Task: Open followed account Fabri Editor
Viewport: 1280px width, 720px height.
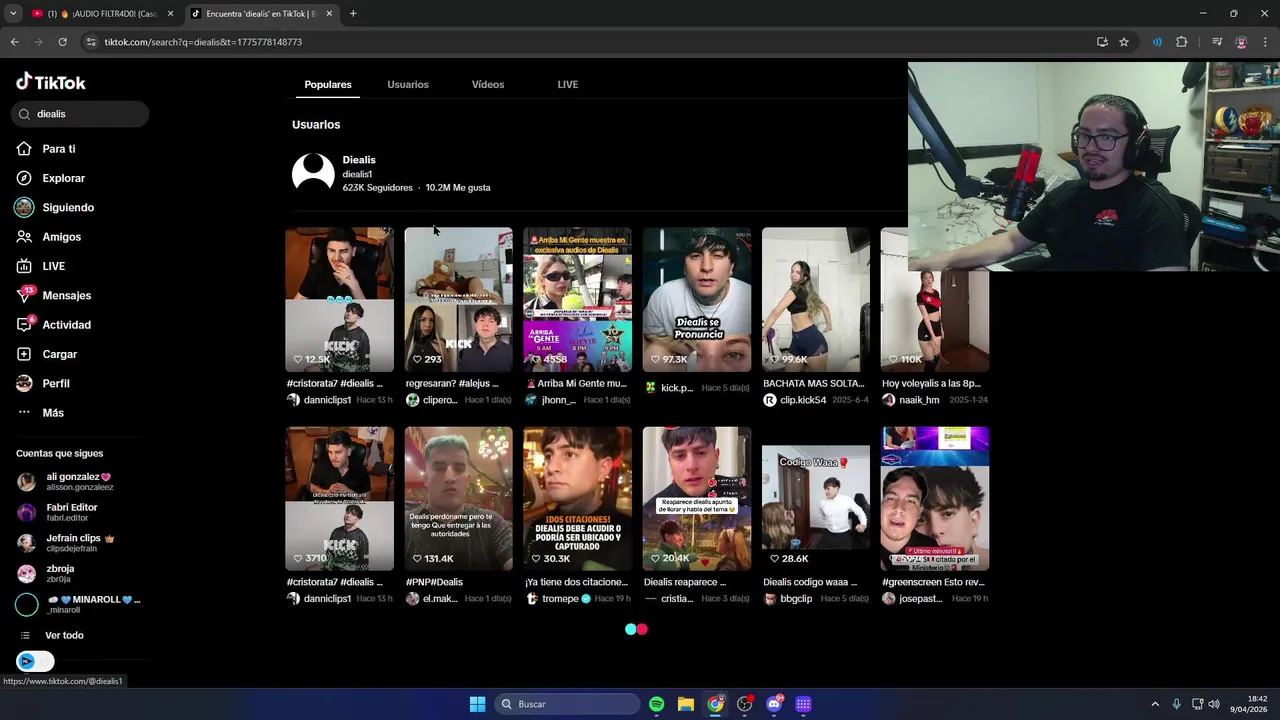Action: pyautogui.click(x=72, y=512)
